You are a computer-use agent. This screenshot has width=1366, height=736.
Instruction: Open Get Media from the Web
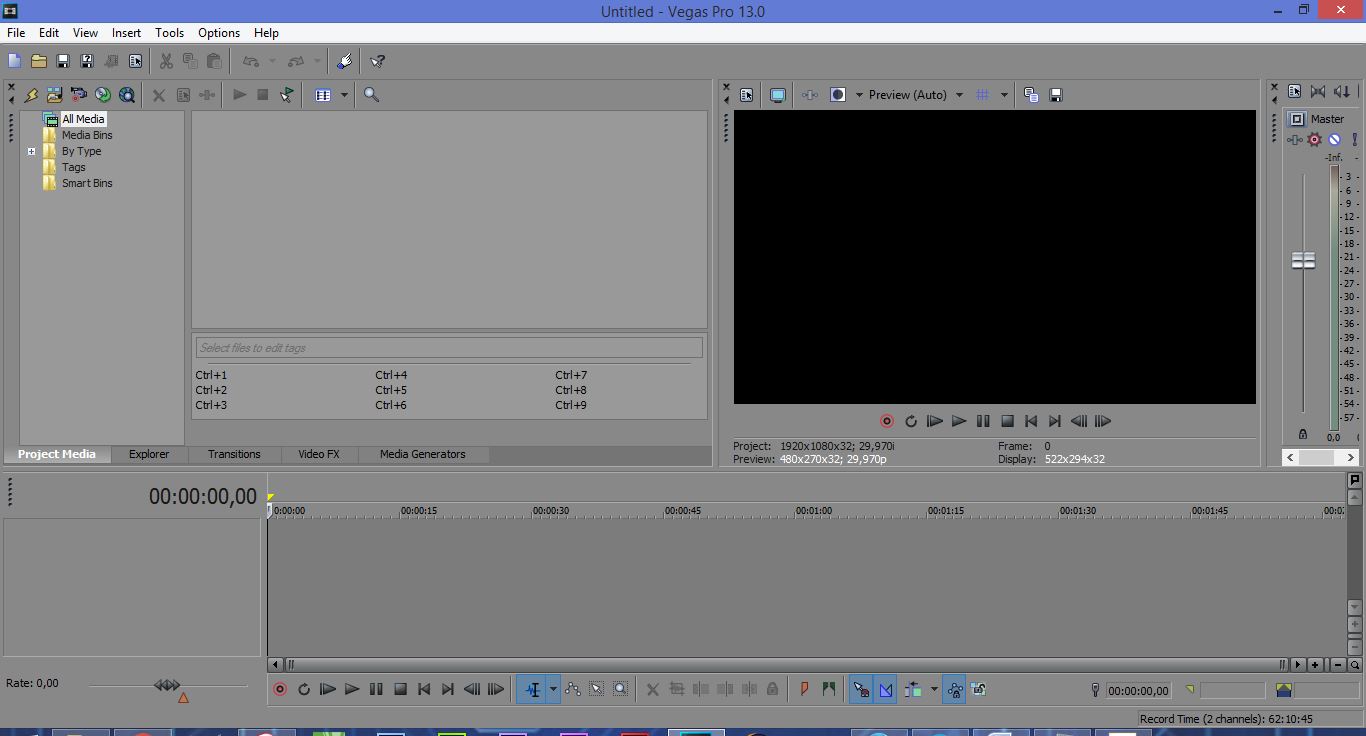(127, 94)
